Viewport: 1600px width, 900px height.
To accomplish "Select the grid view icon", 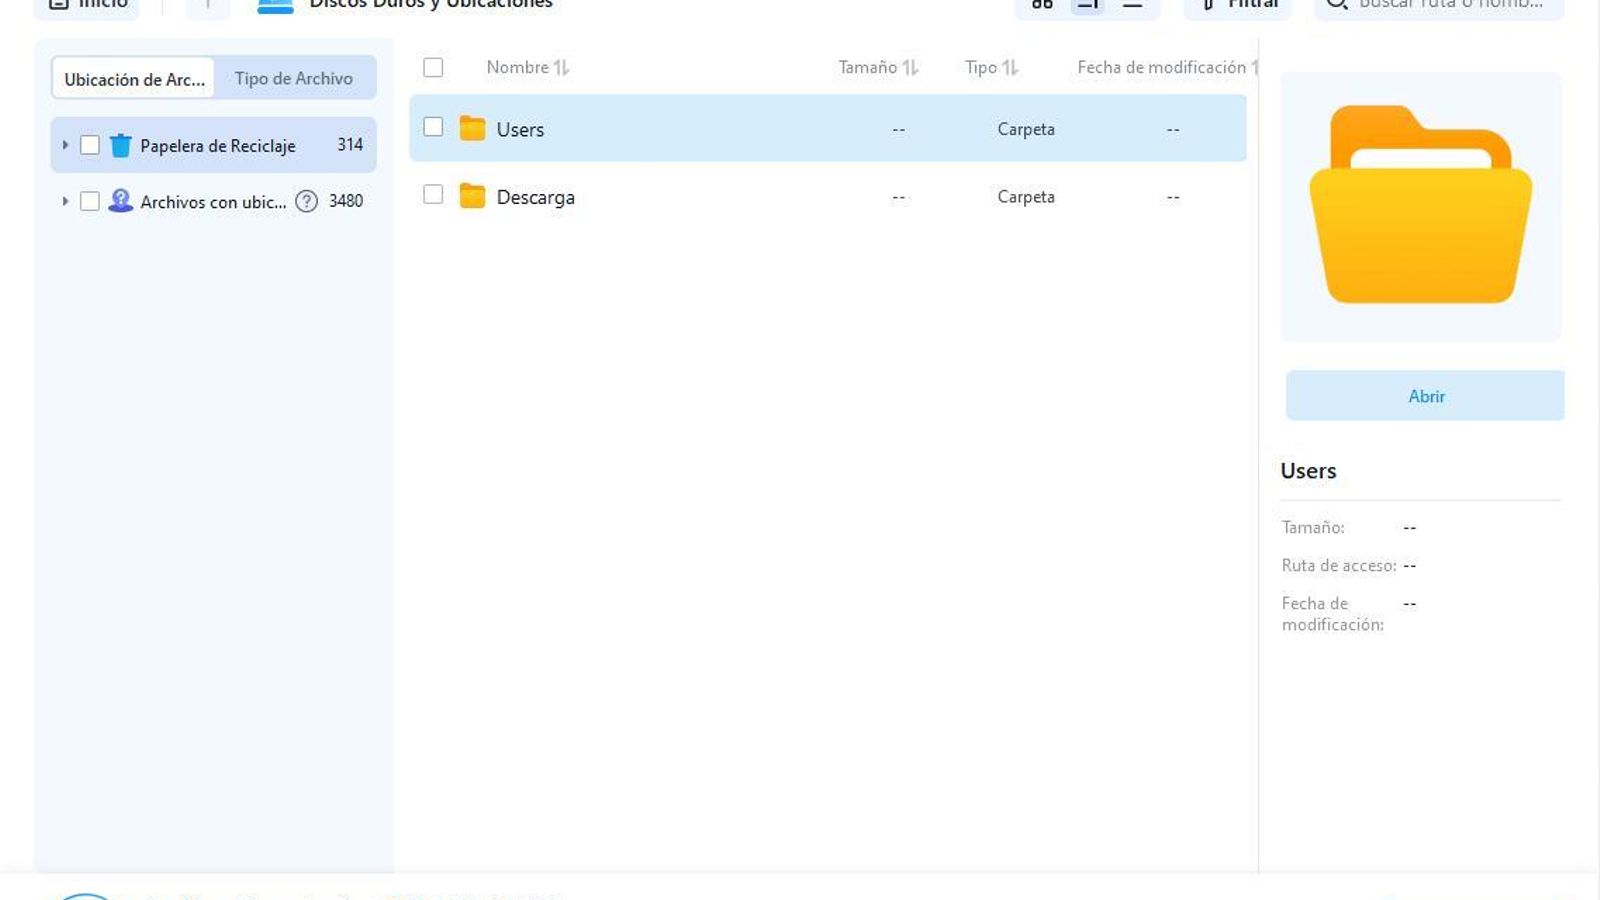I will coord(1042,4).
